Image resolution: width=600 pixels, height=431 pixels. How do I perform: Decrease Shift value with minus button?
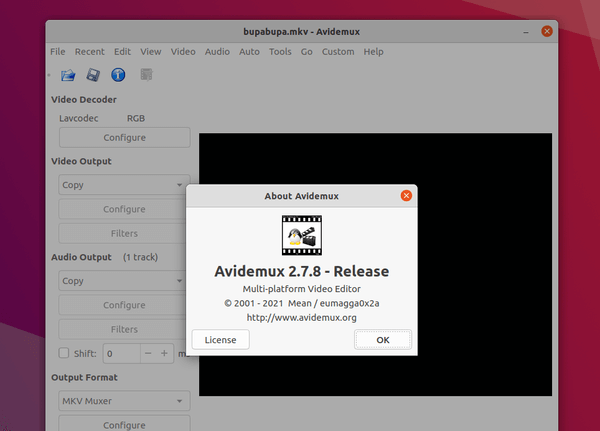click(148, 353)
